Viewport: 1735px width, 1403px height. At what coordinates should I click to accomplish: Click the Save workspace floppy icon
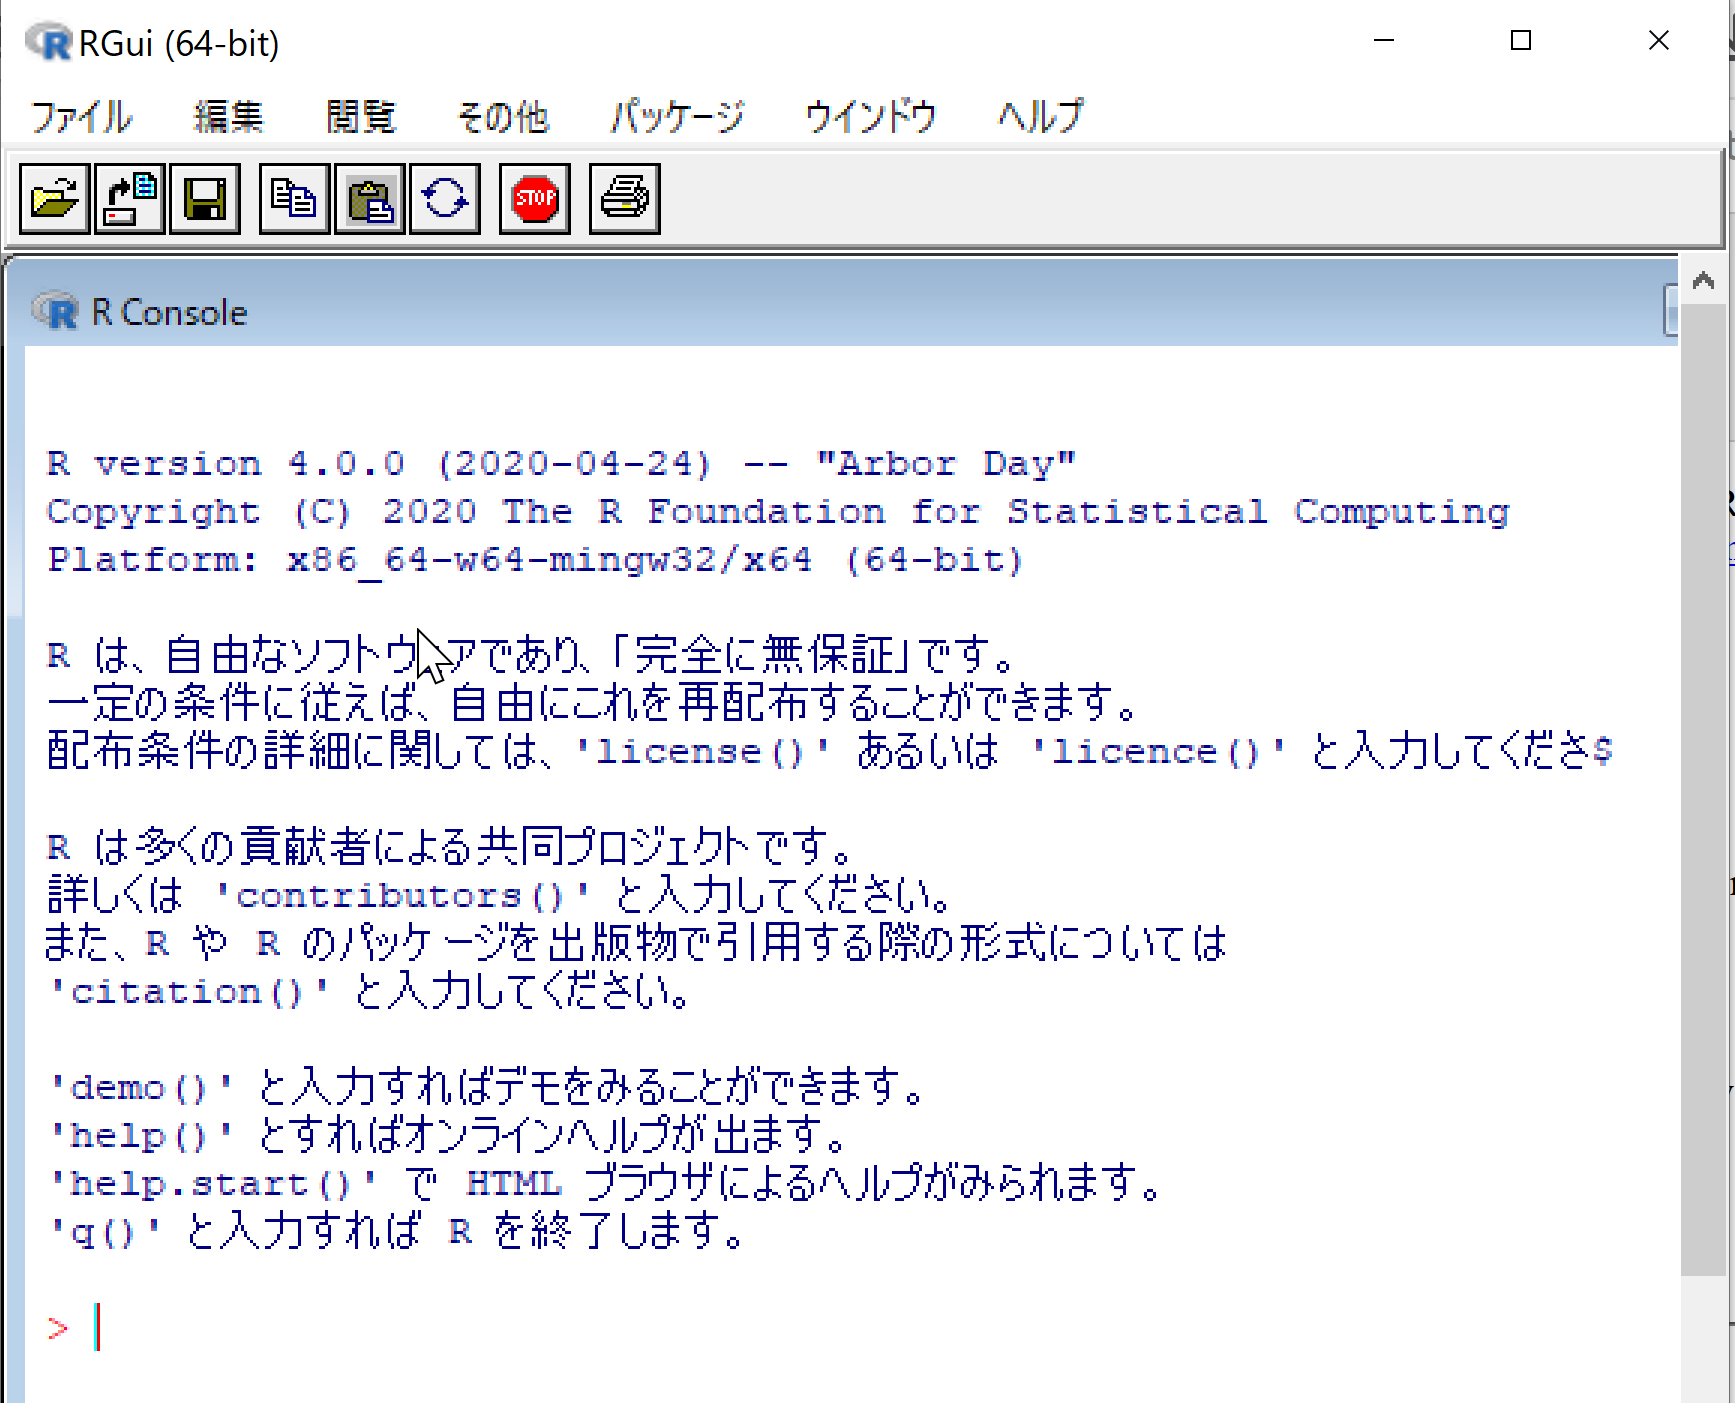pos(205,199)
